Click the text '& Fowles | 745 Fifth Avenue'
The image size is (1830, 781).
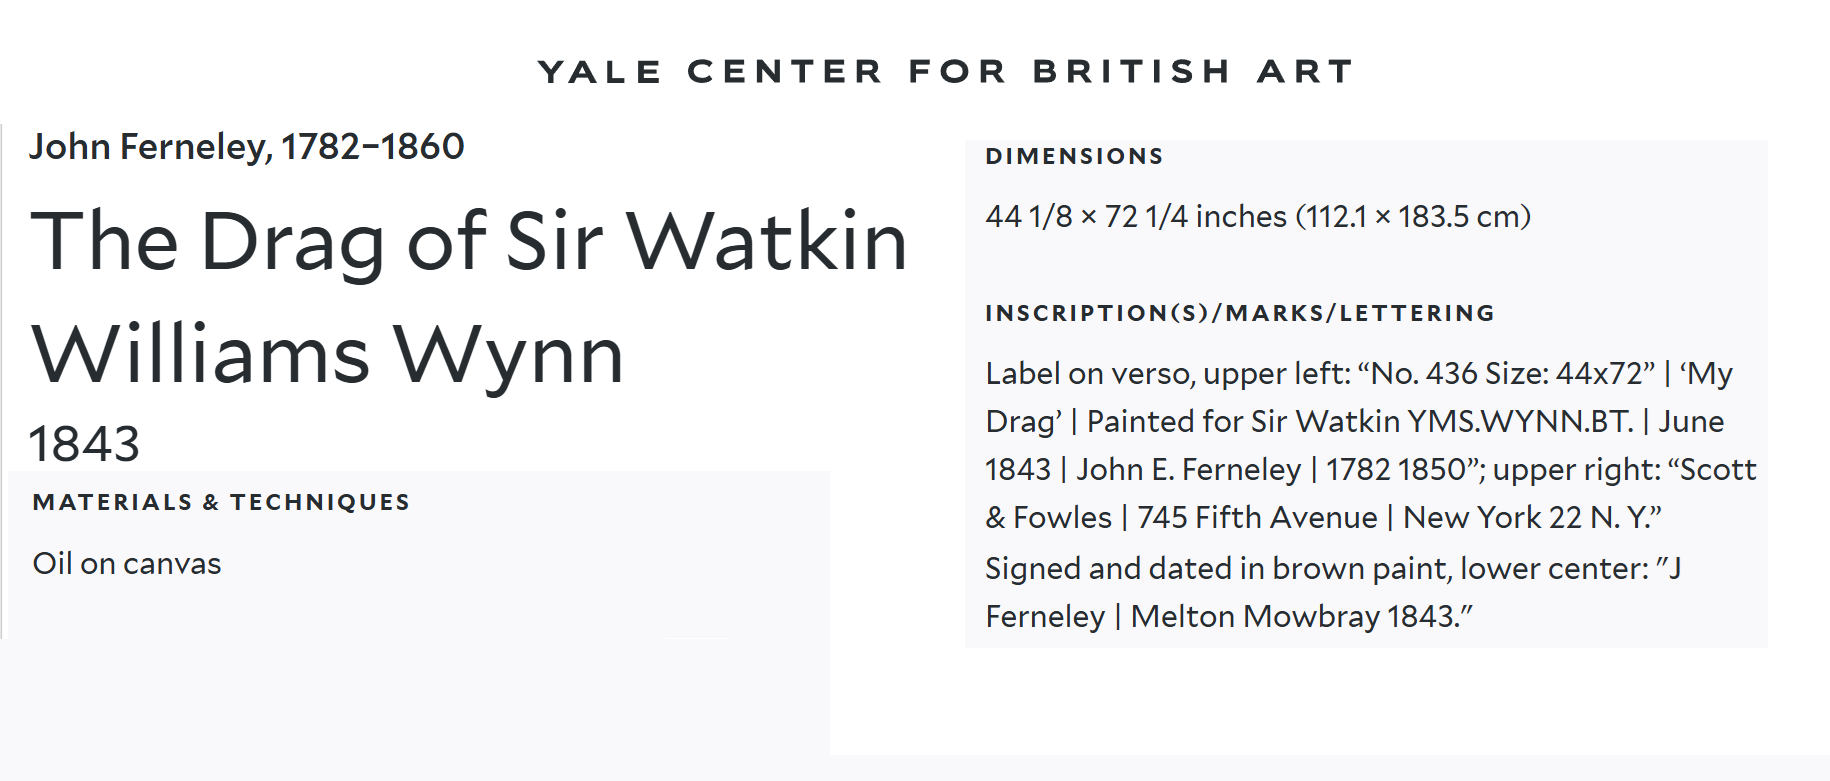[1181, 517]
